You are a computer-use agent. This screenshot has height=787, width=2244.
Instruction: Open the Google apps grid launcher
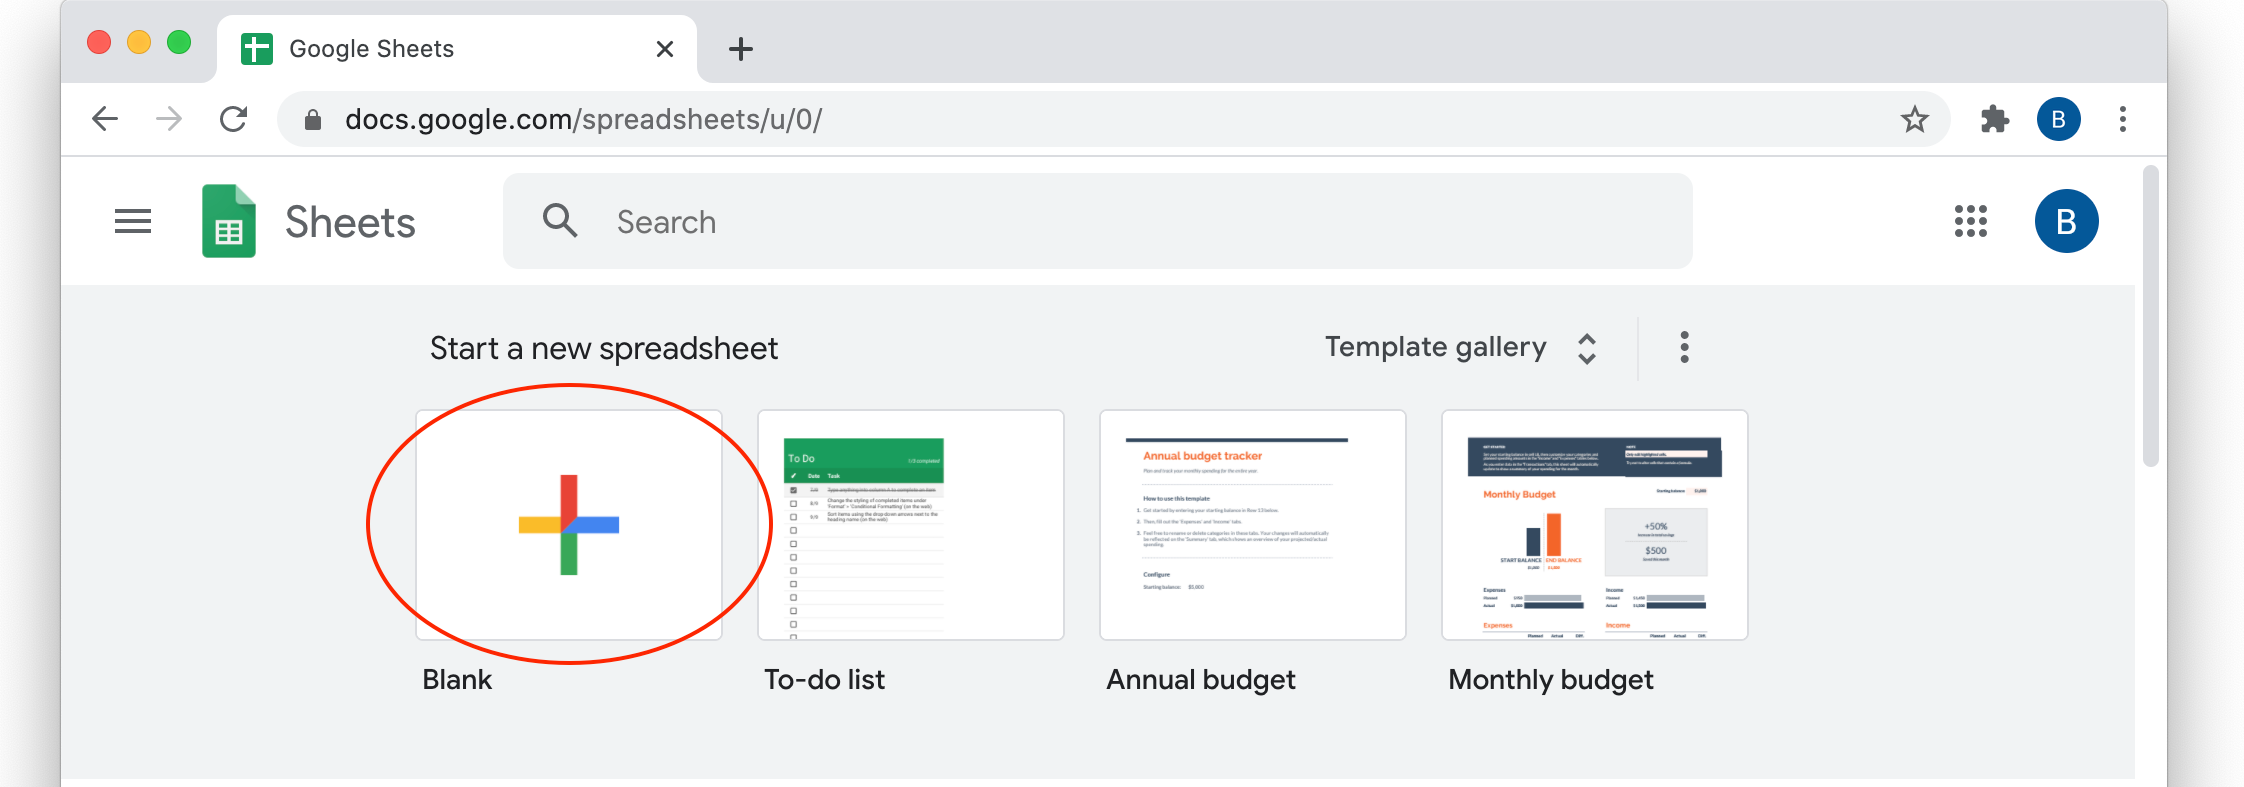(1971, 221)
